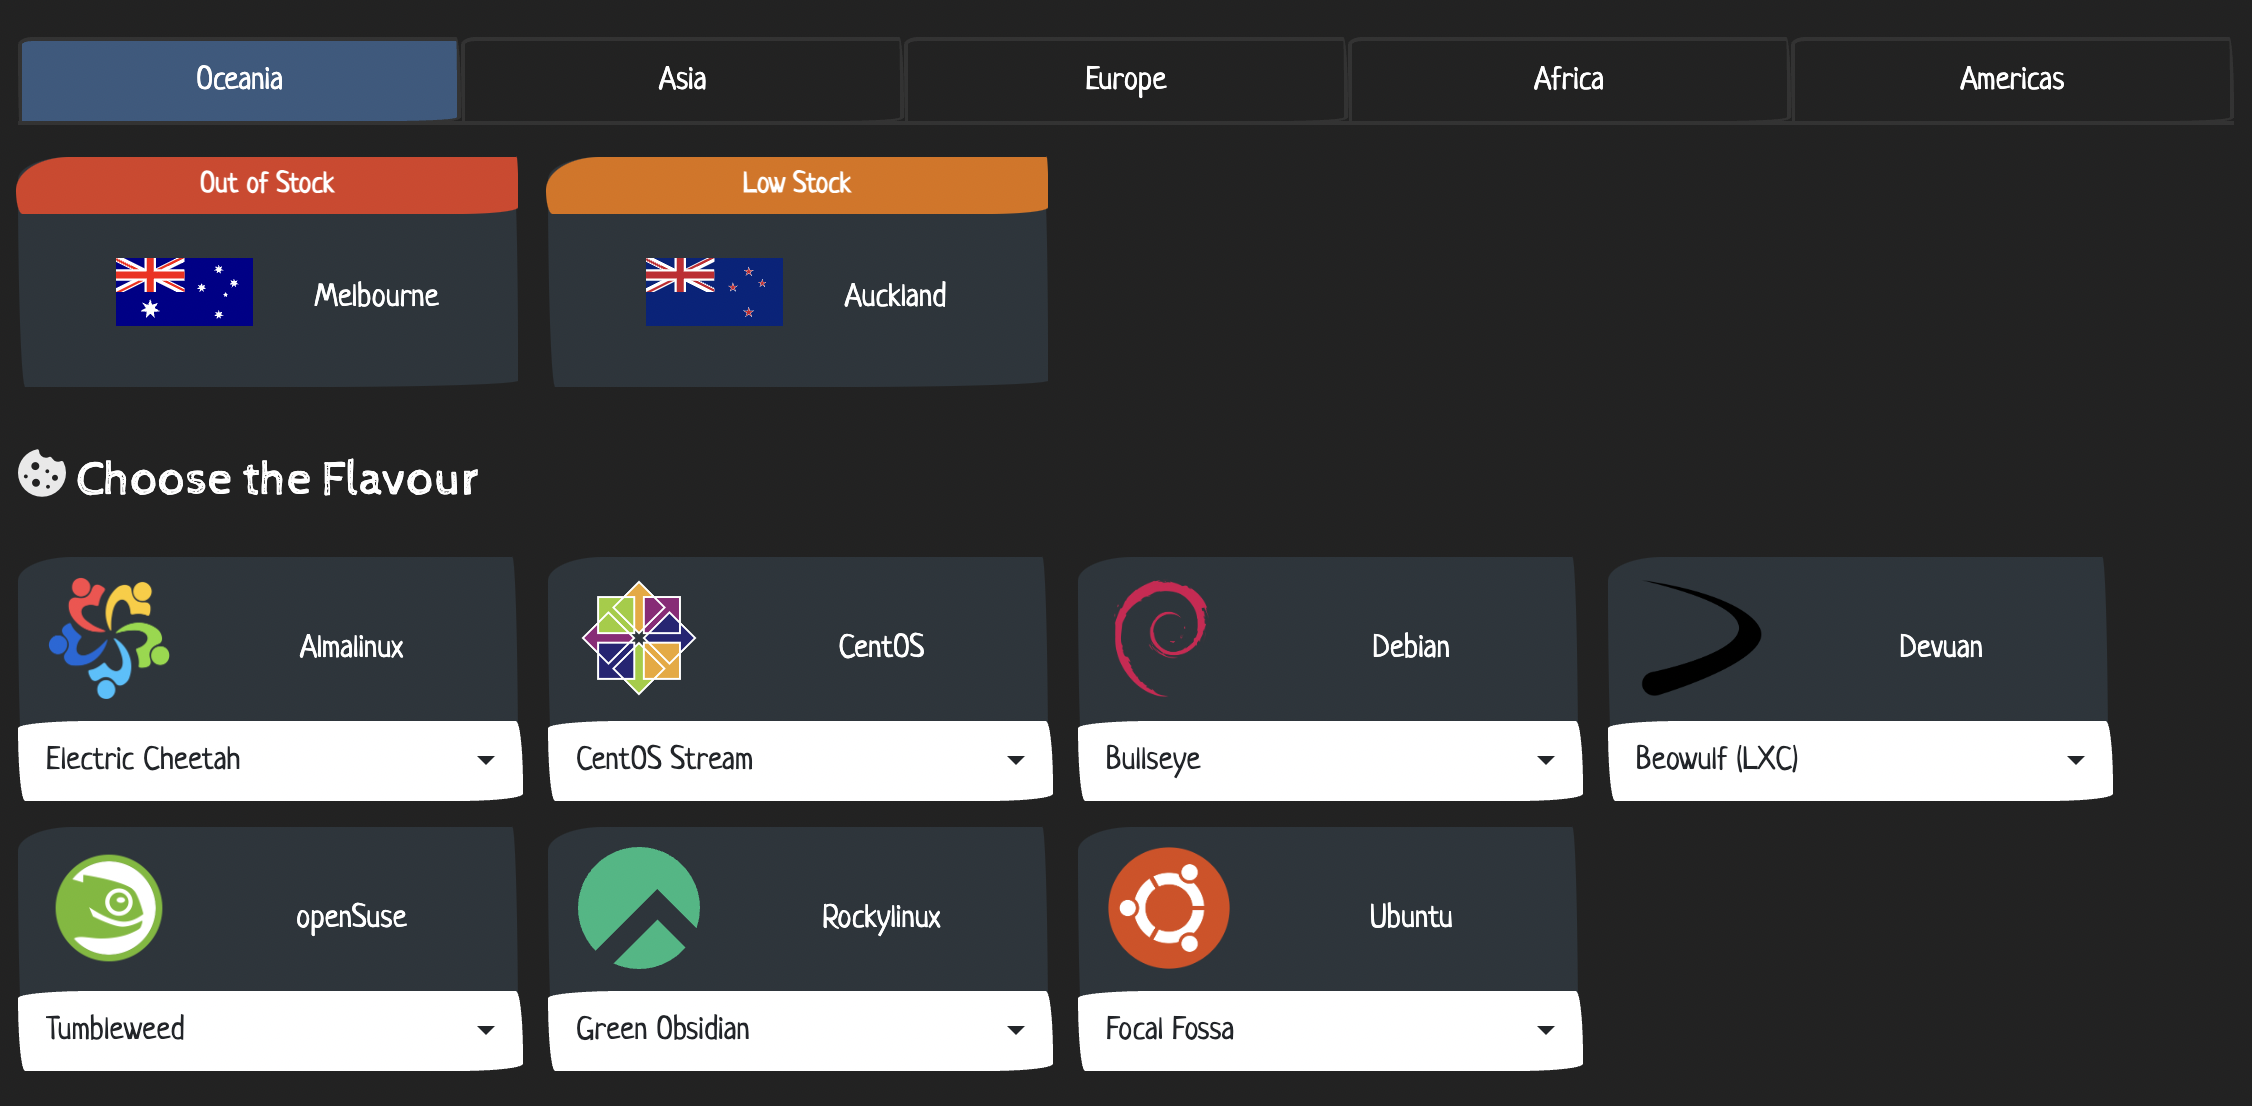Screen dimensions: 2252x1106
Task: Click the cookie icon beside Choose the Flavour
Action: tap(42, 474)
